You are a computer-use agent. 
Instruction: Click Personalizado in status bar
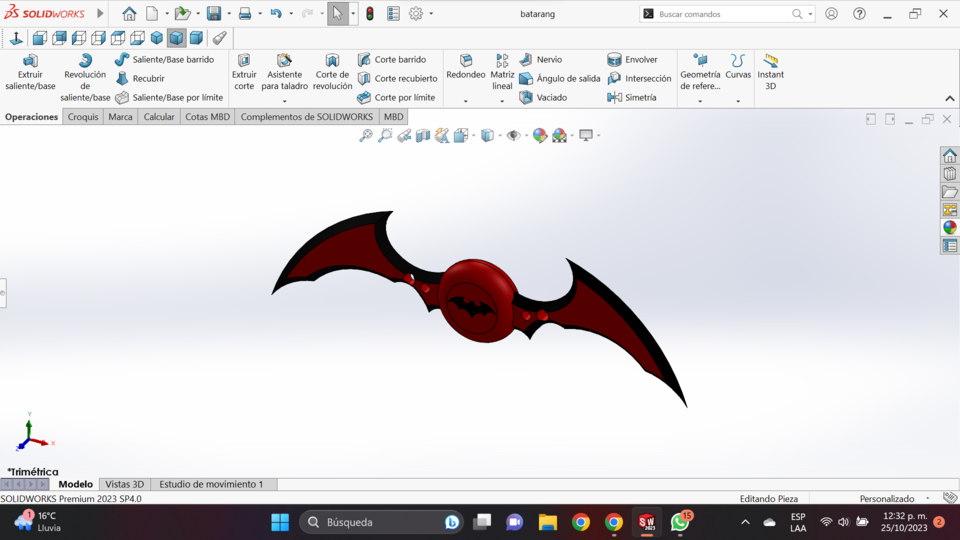pyautogui.click(x=887, y=498)
